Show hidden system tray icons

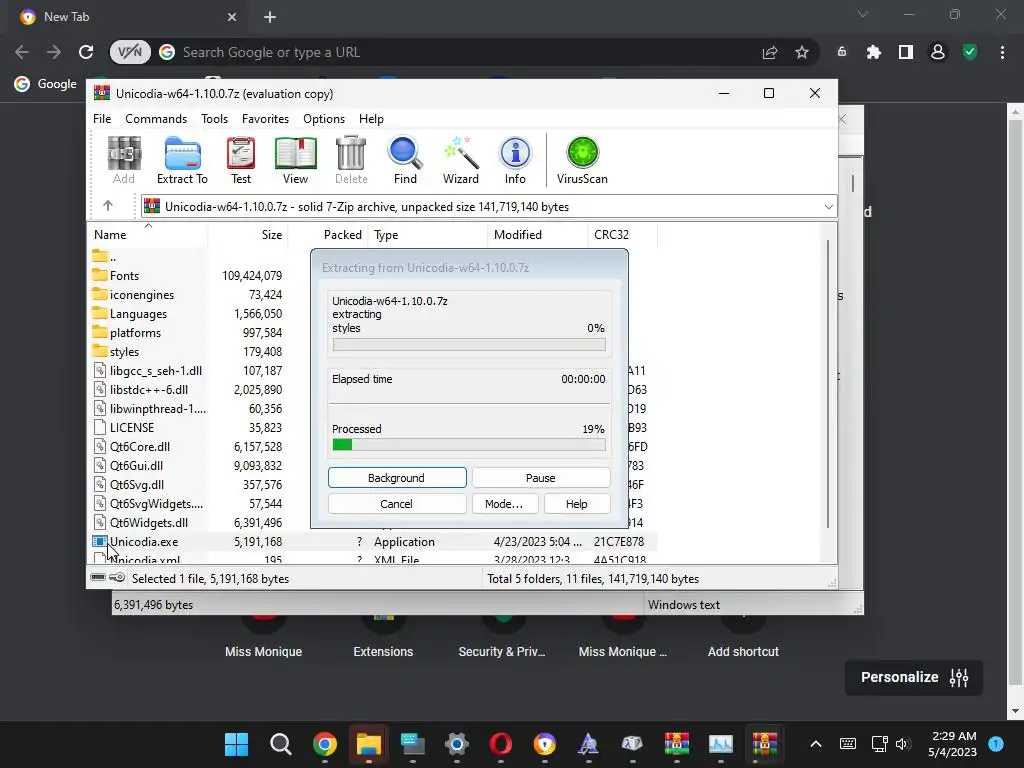816,744
